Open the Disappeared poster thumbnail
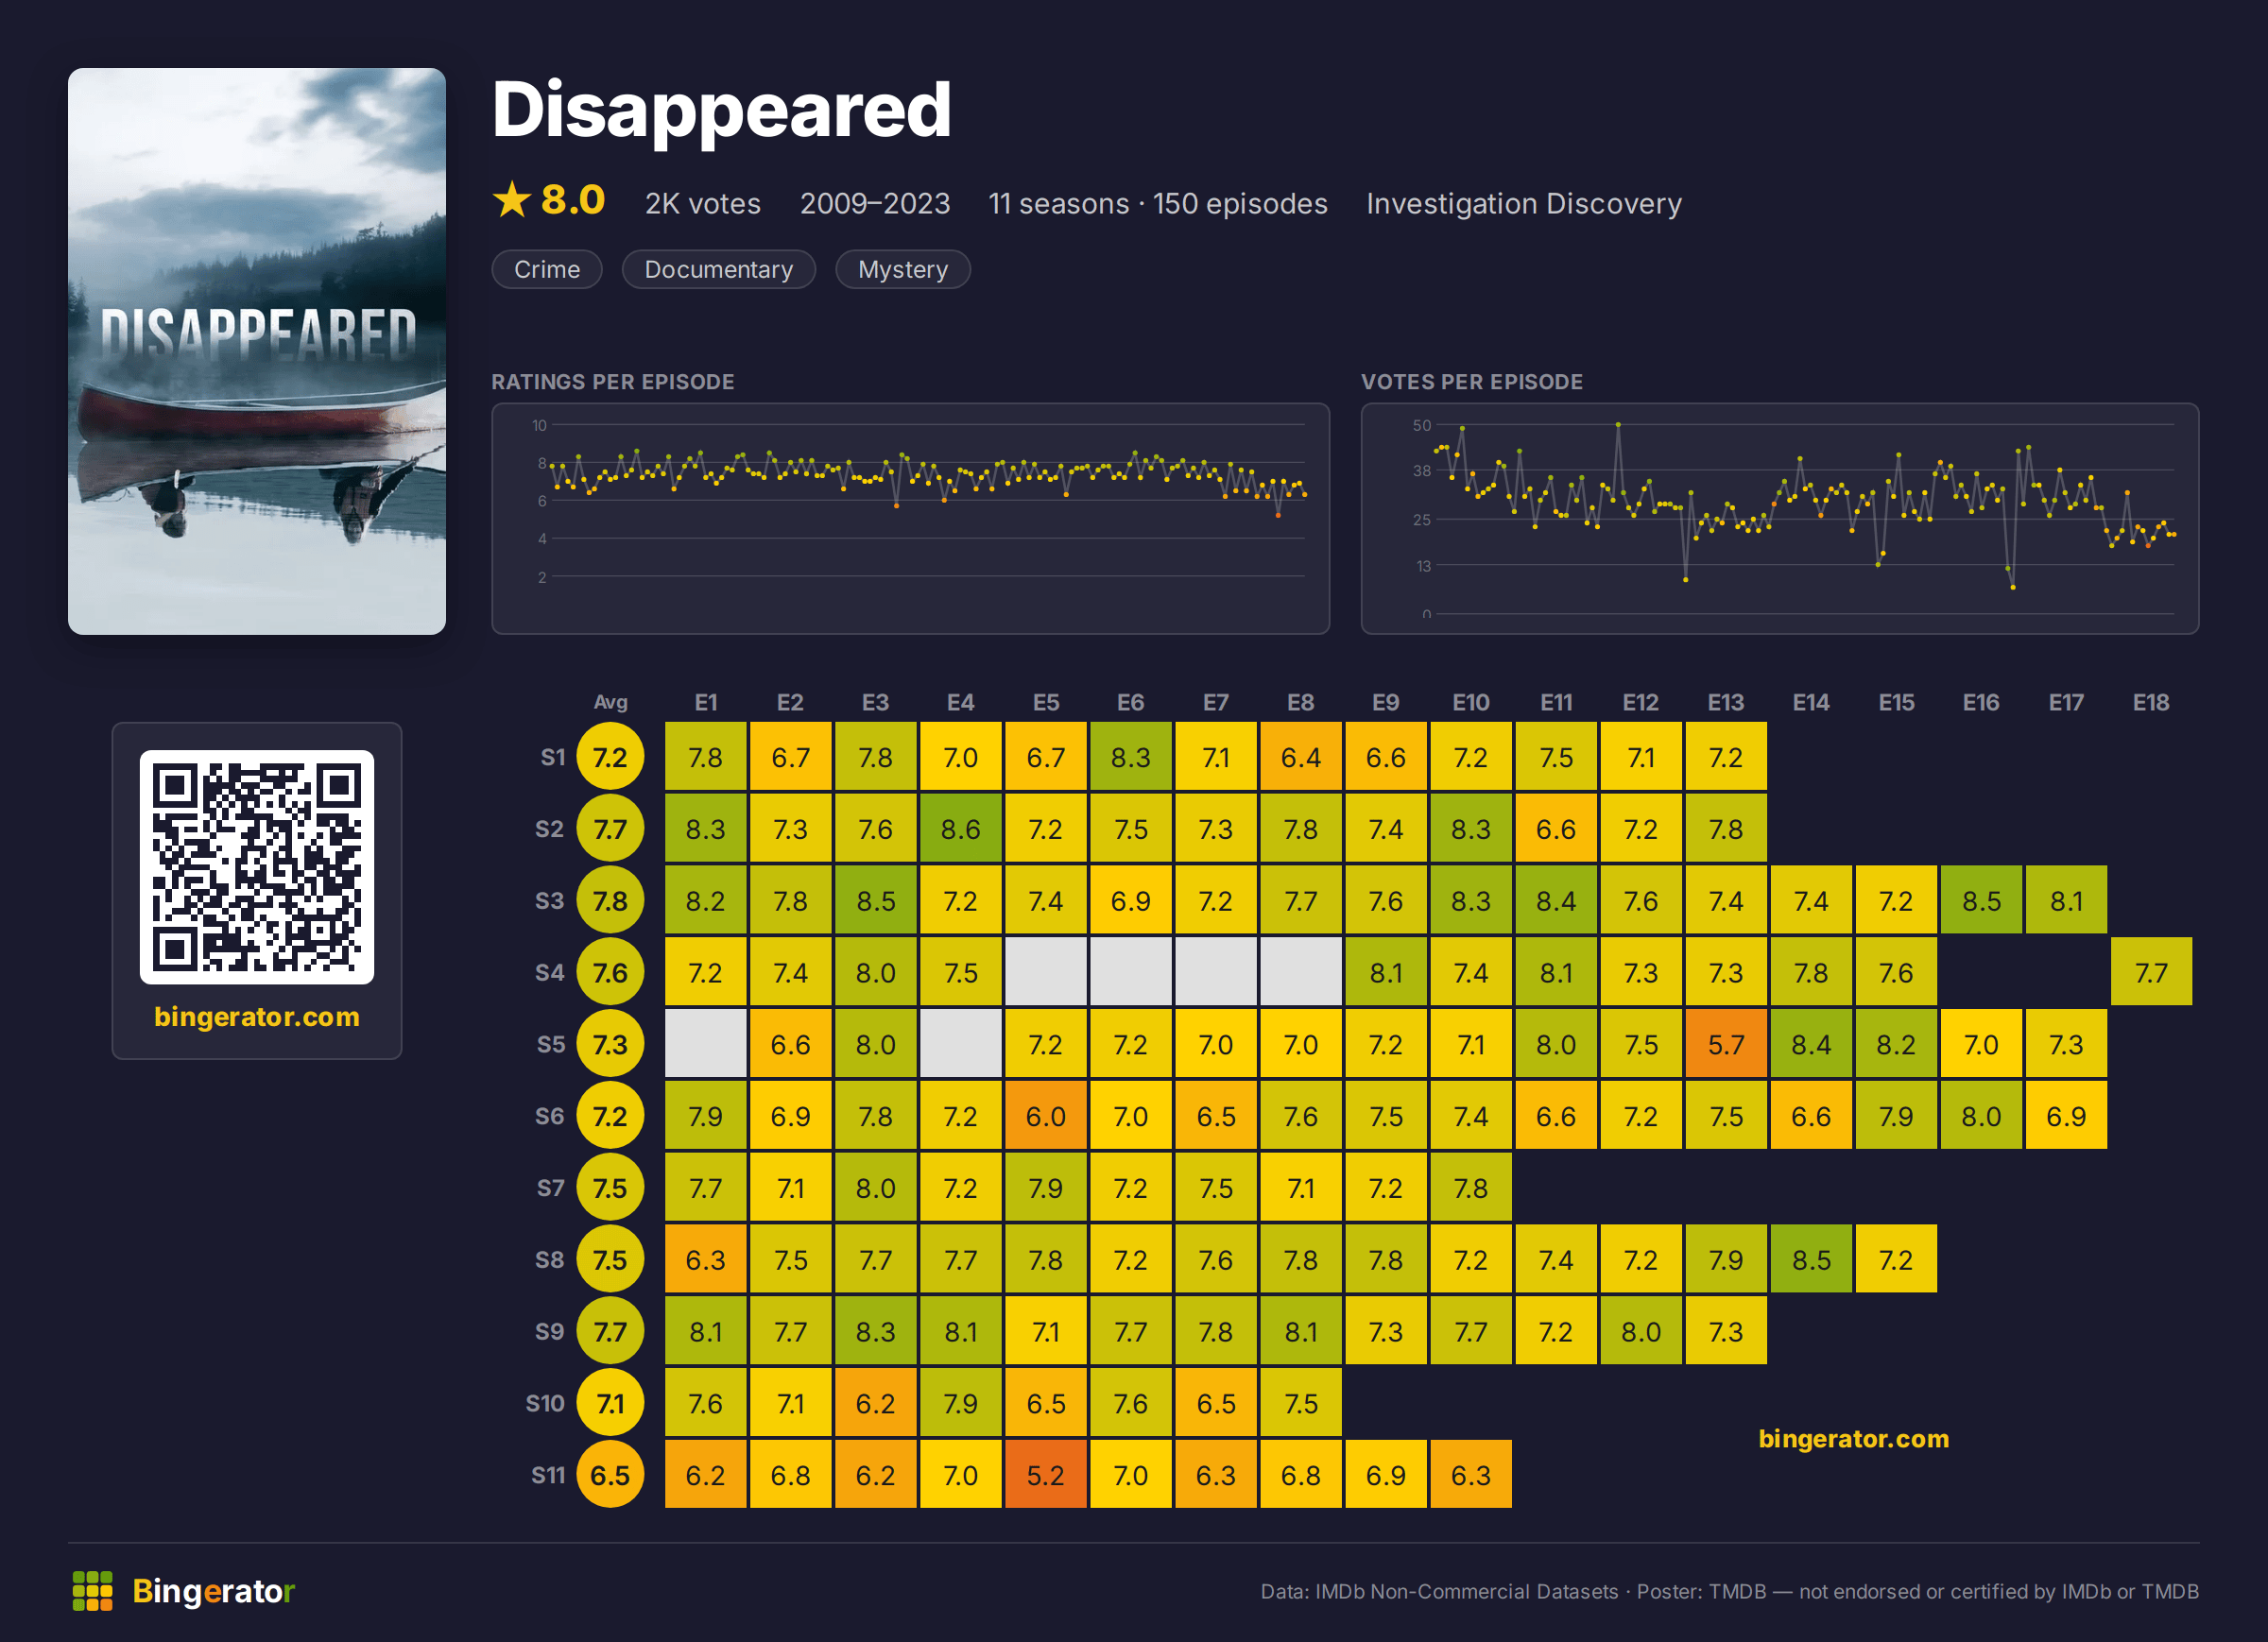2268x1642 pixels. 257,351
